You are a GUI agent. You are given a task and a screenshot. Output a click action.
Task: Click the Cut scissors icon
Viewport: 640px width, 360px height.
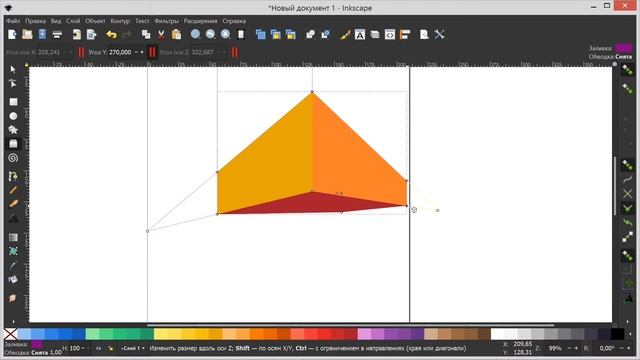pos(161,35)
